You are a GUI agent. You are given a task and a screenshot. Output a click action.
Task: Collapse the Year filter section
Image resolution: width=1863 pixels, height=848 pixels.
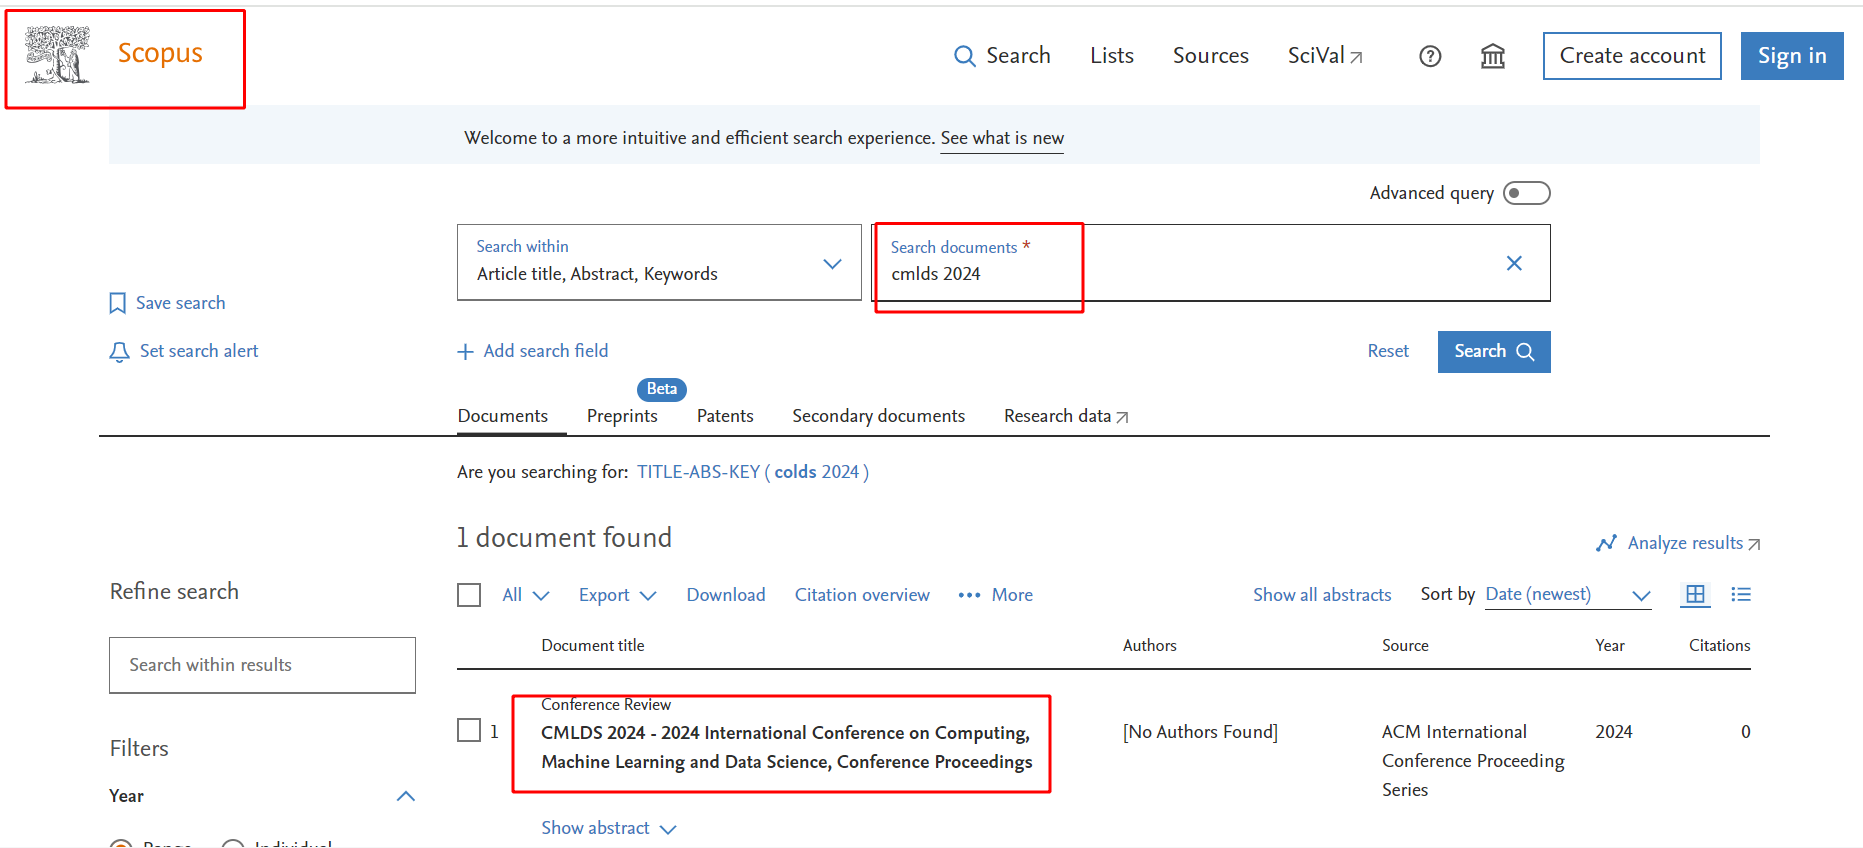(x=405, y=796)
